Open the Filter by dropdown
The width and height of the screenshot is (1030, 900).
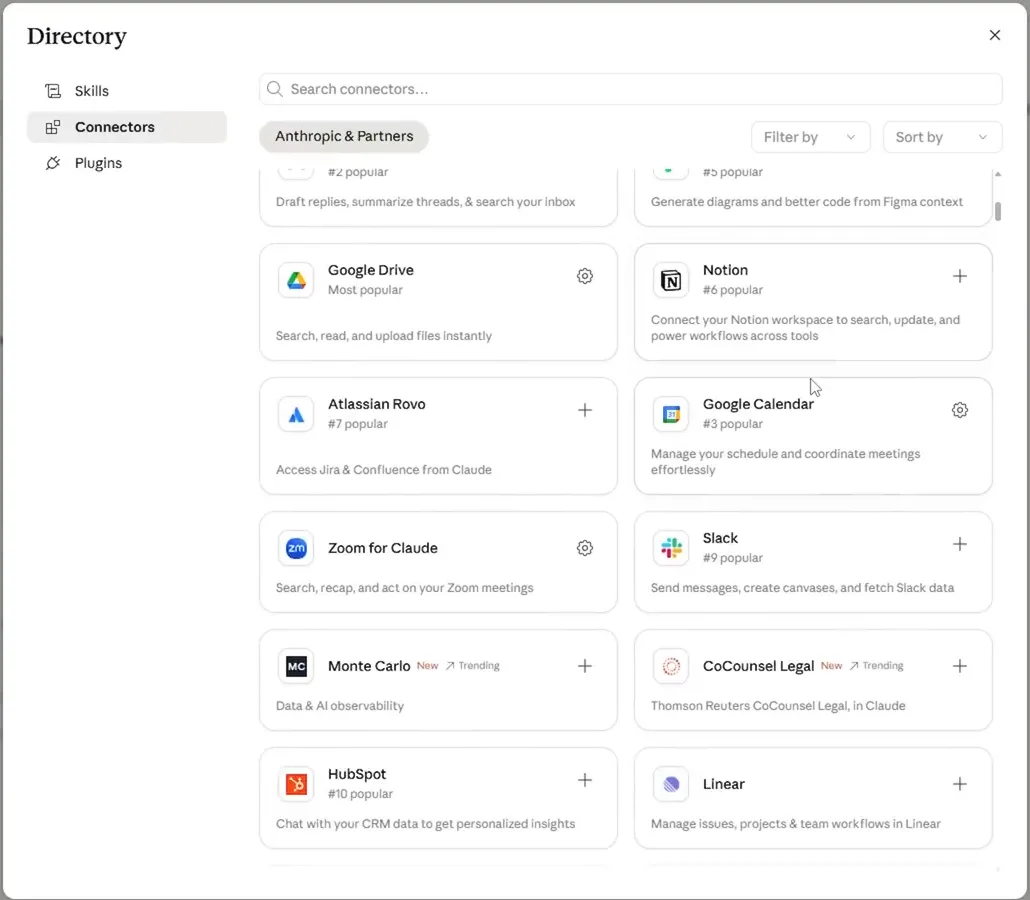click(811, 137)
